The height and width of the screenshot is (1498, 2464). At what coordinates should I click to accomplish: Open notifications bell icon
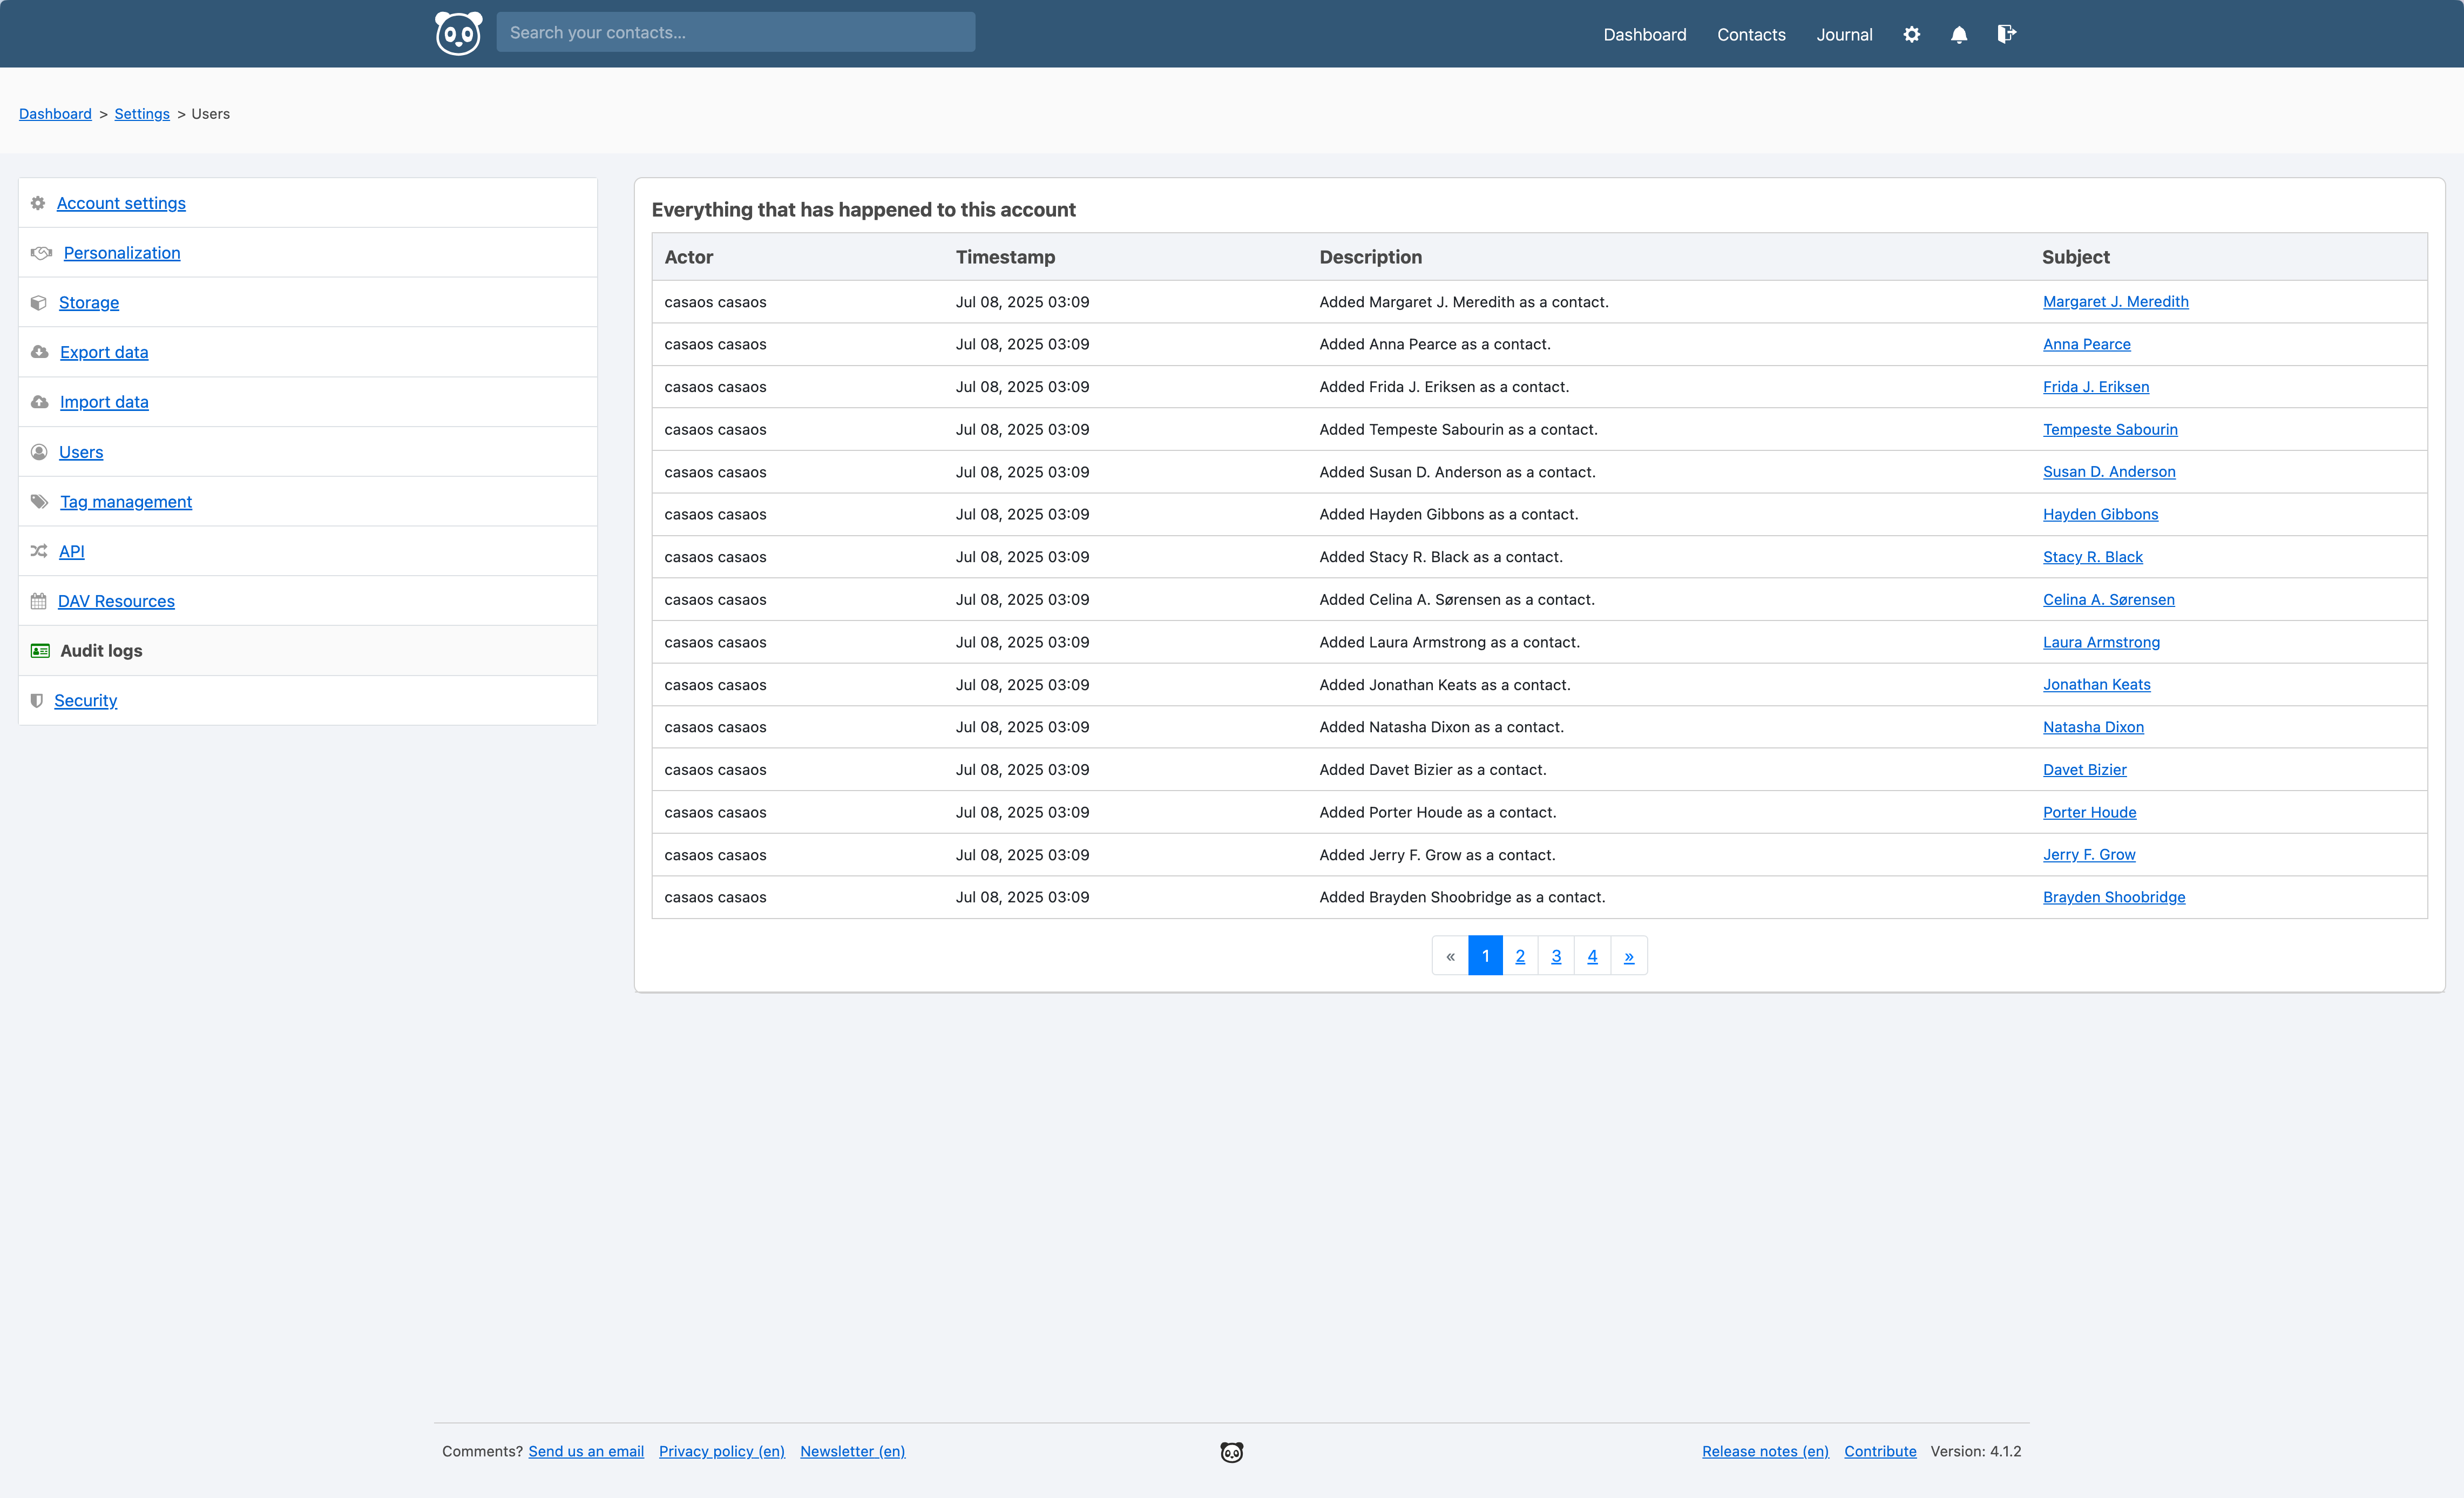pos(1959,34)
